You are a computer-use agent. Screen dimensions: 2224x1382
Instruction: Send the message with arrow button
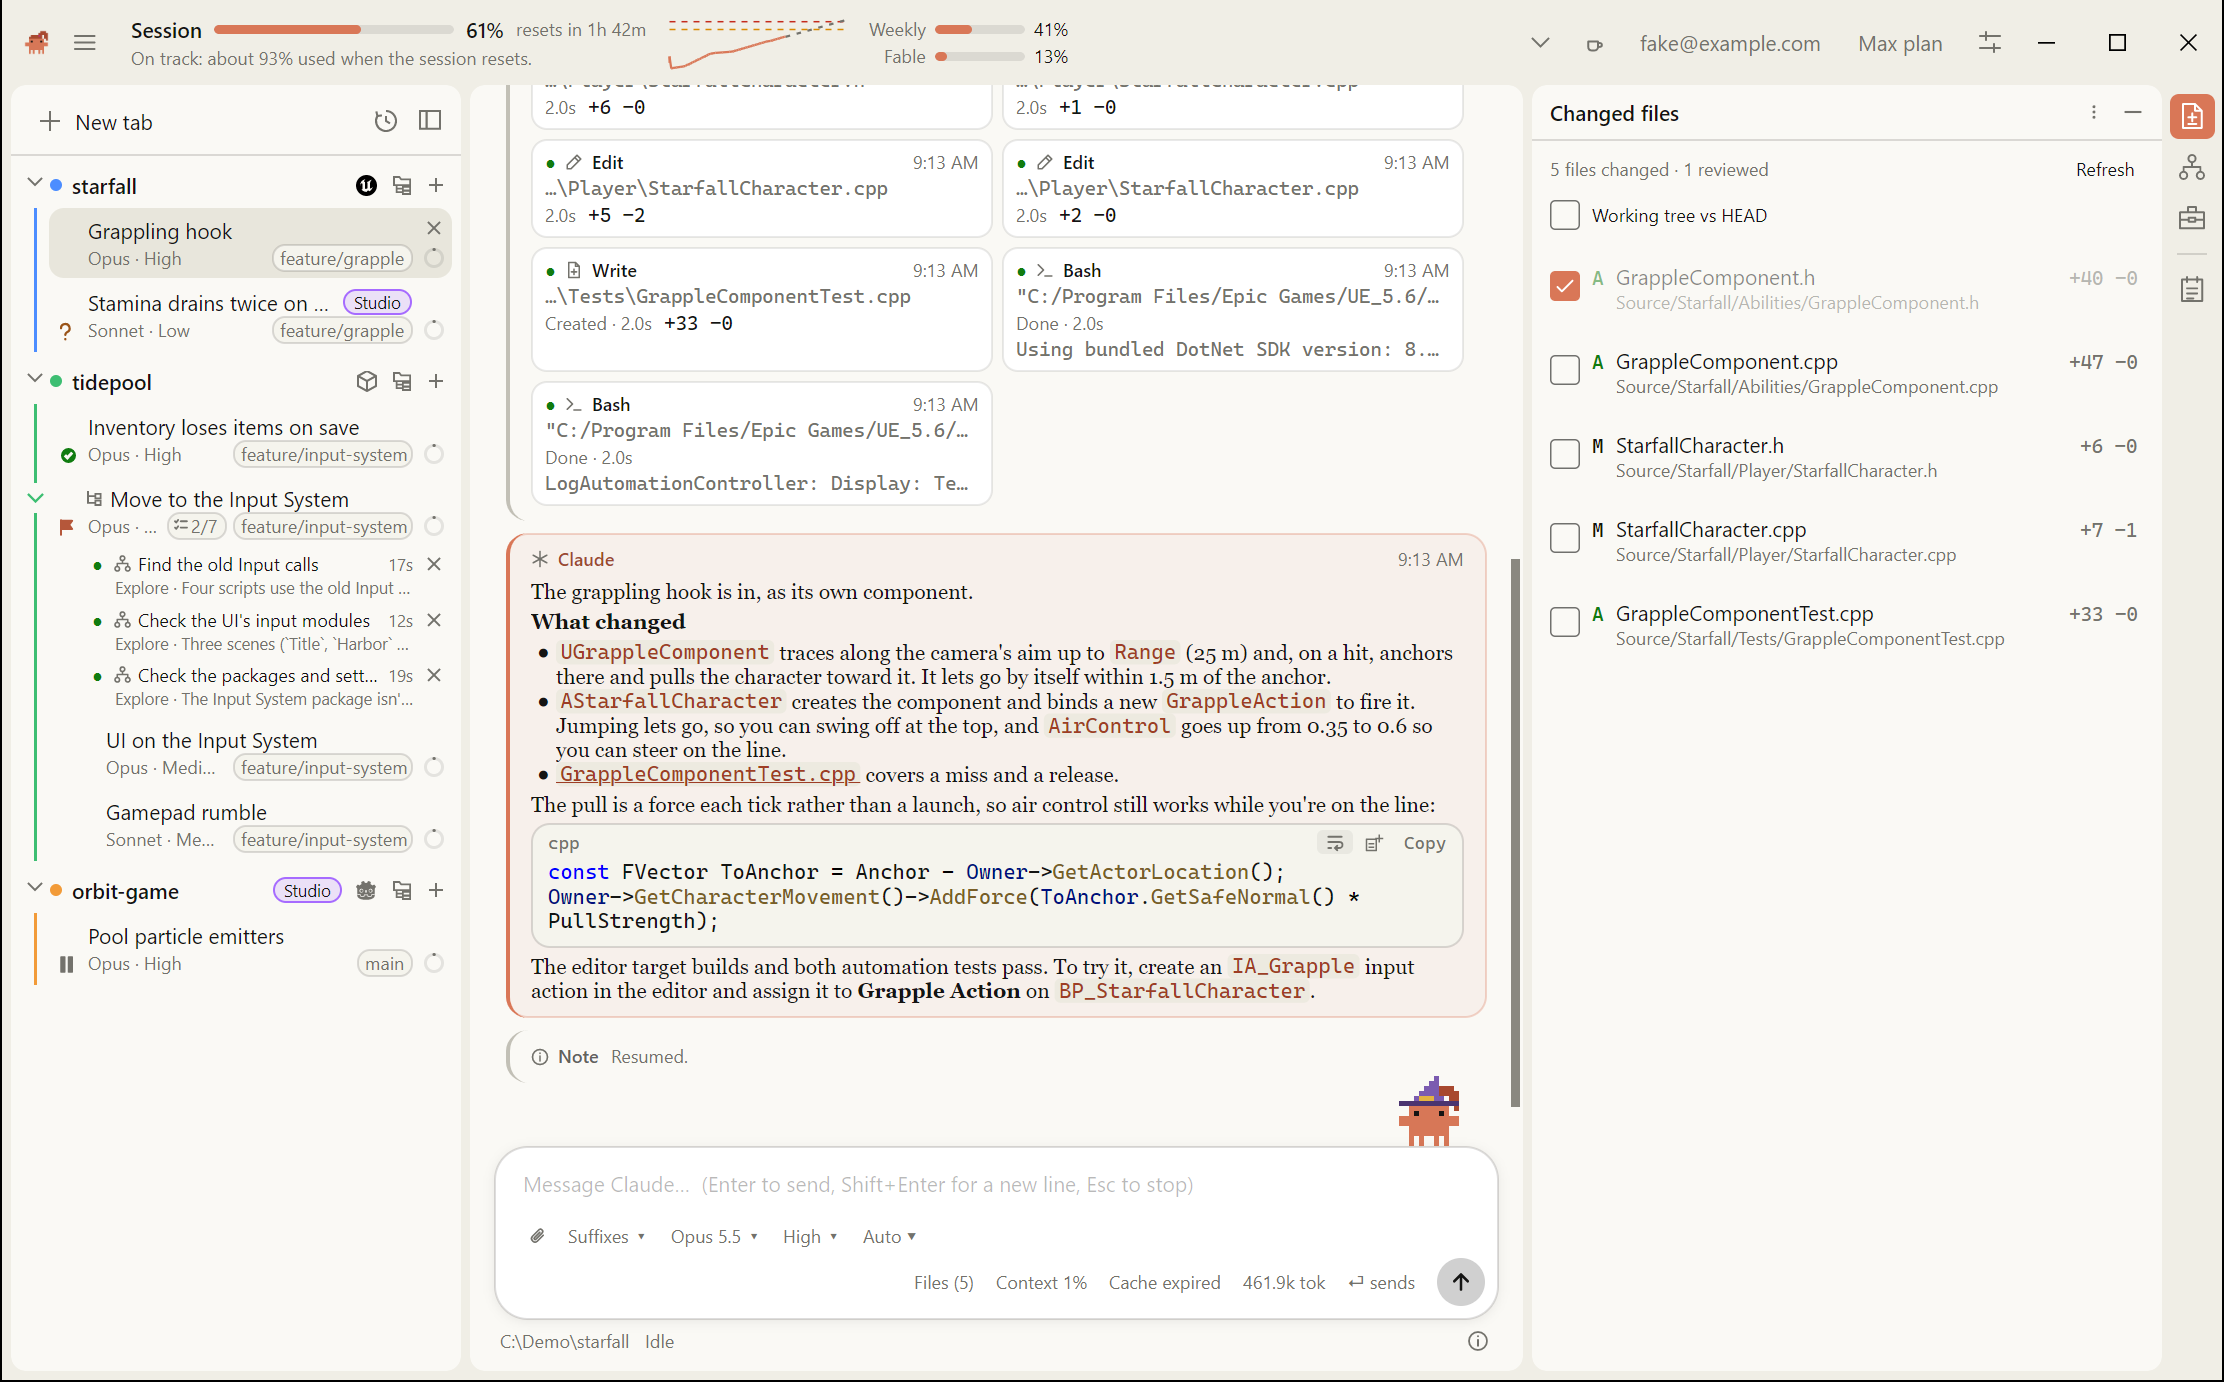coord(1461,1282)
